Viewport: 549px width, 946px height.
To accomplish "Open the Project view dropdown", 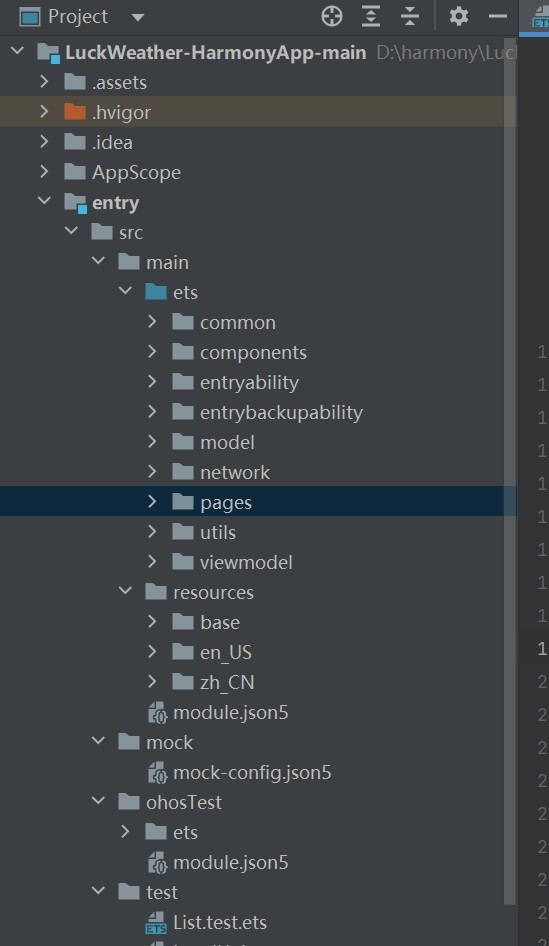I will pyautogui.click(x=138, y=17).
